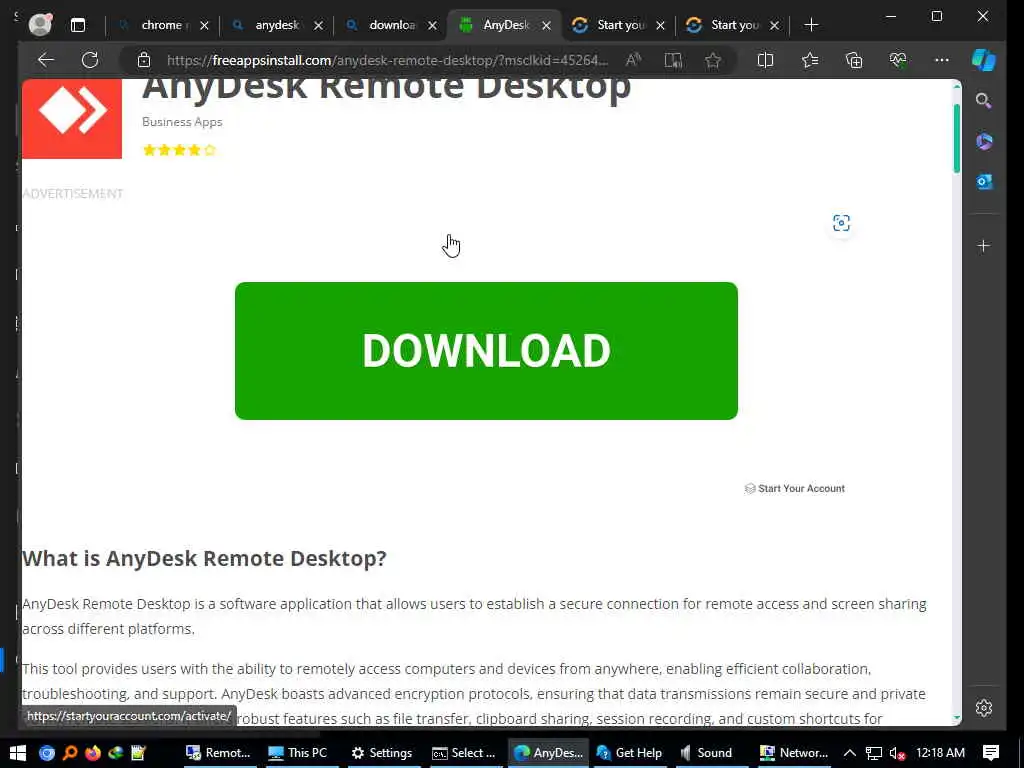
Task: Close the 'chrome' tab
Action: click(204, 25)
